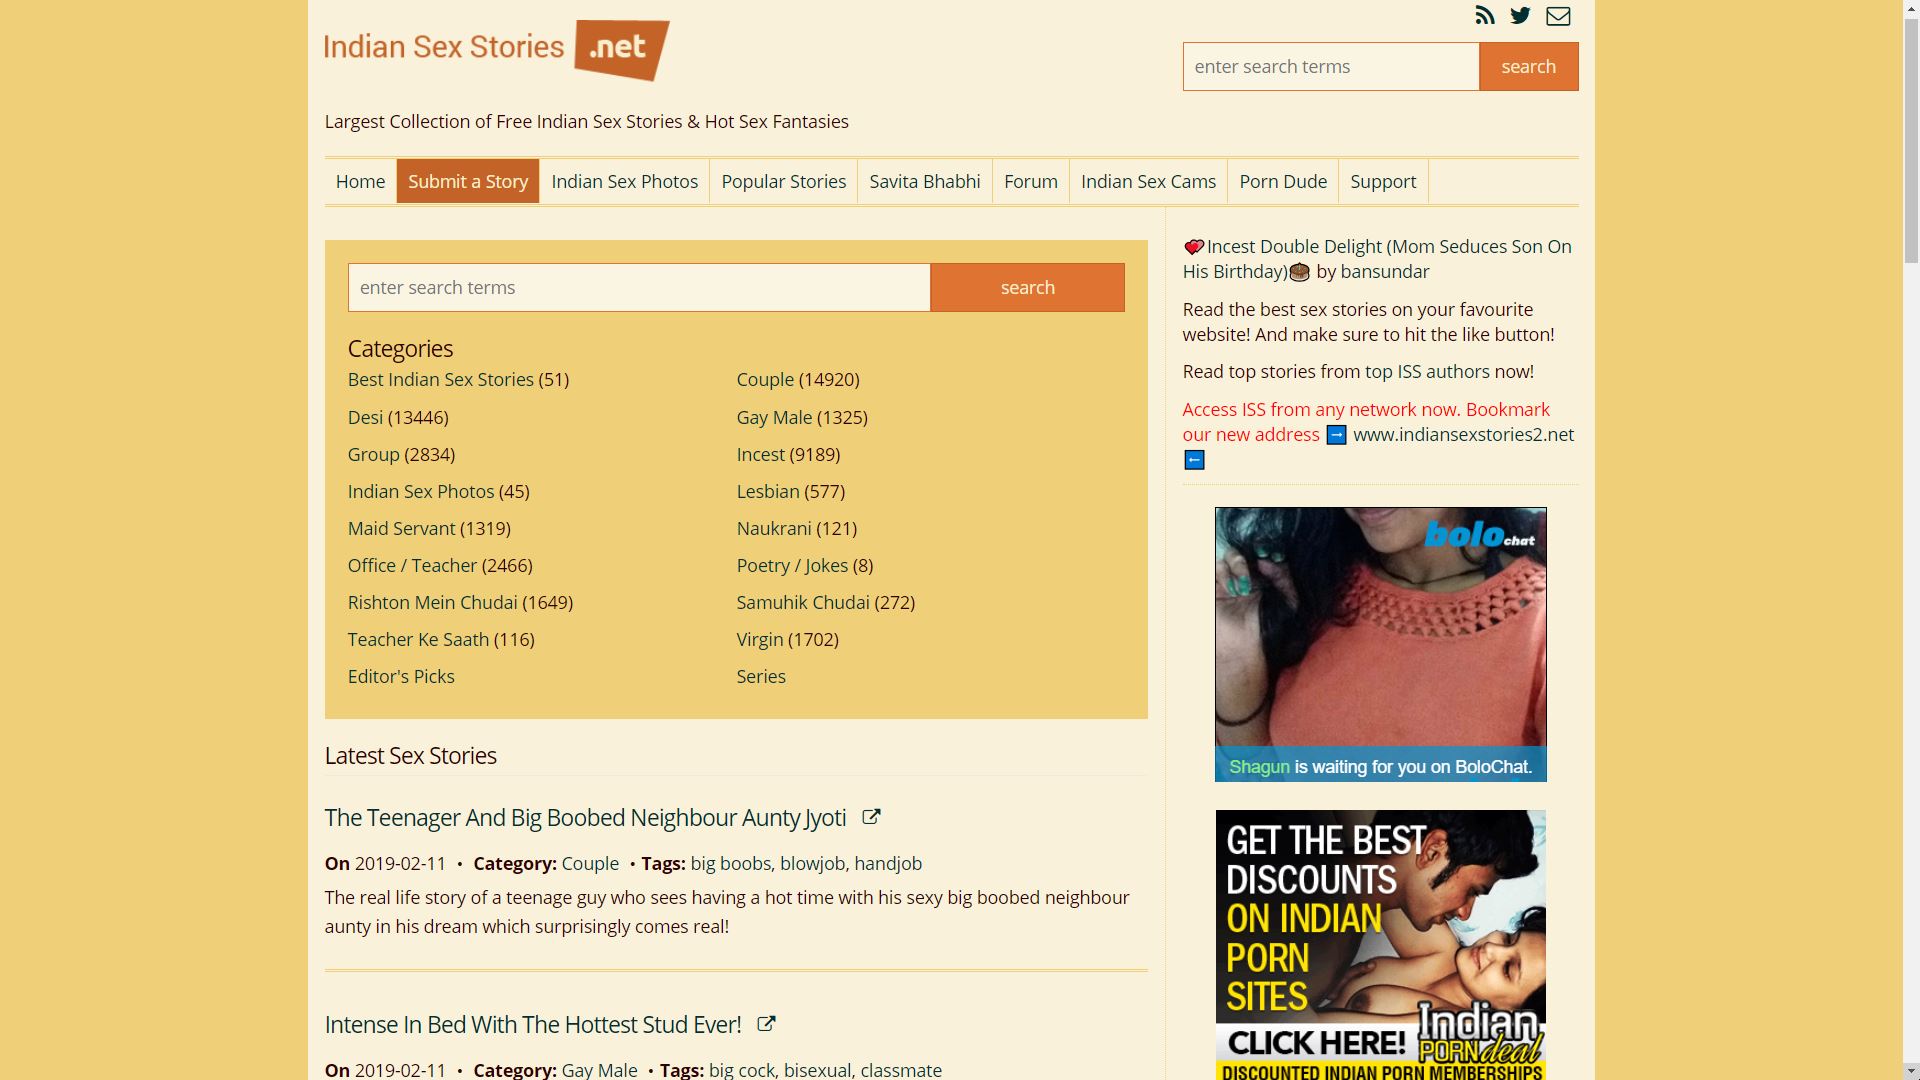Focus the header search terms field
1920x1080 pixels.
click(x=1331, y=66)
